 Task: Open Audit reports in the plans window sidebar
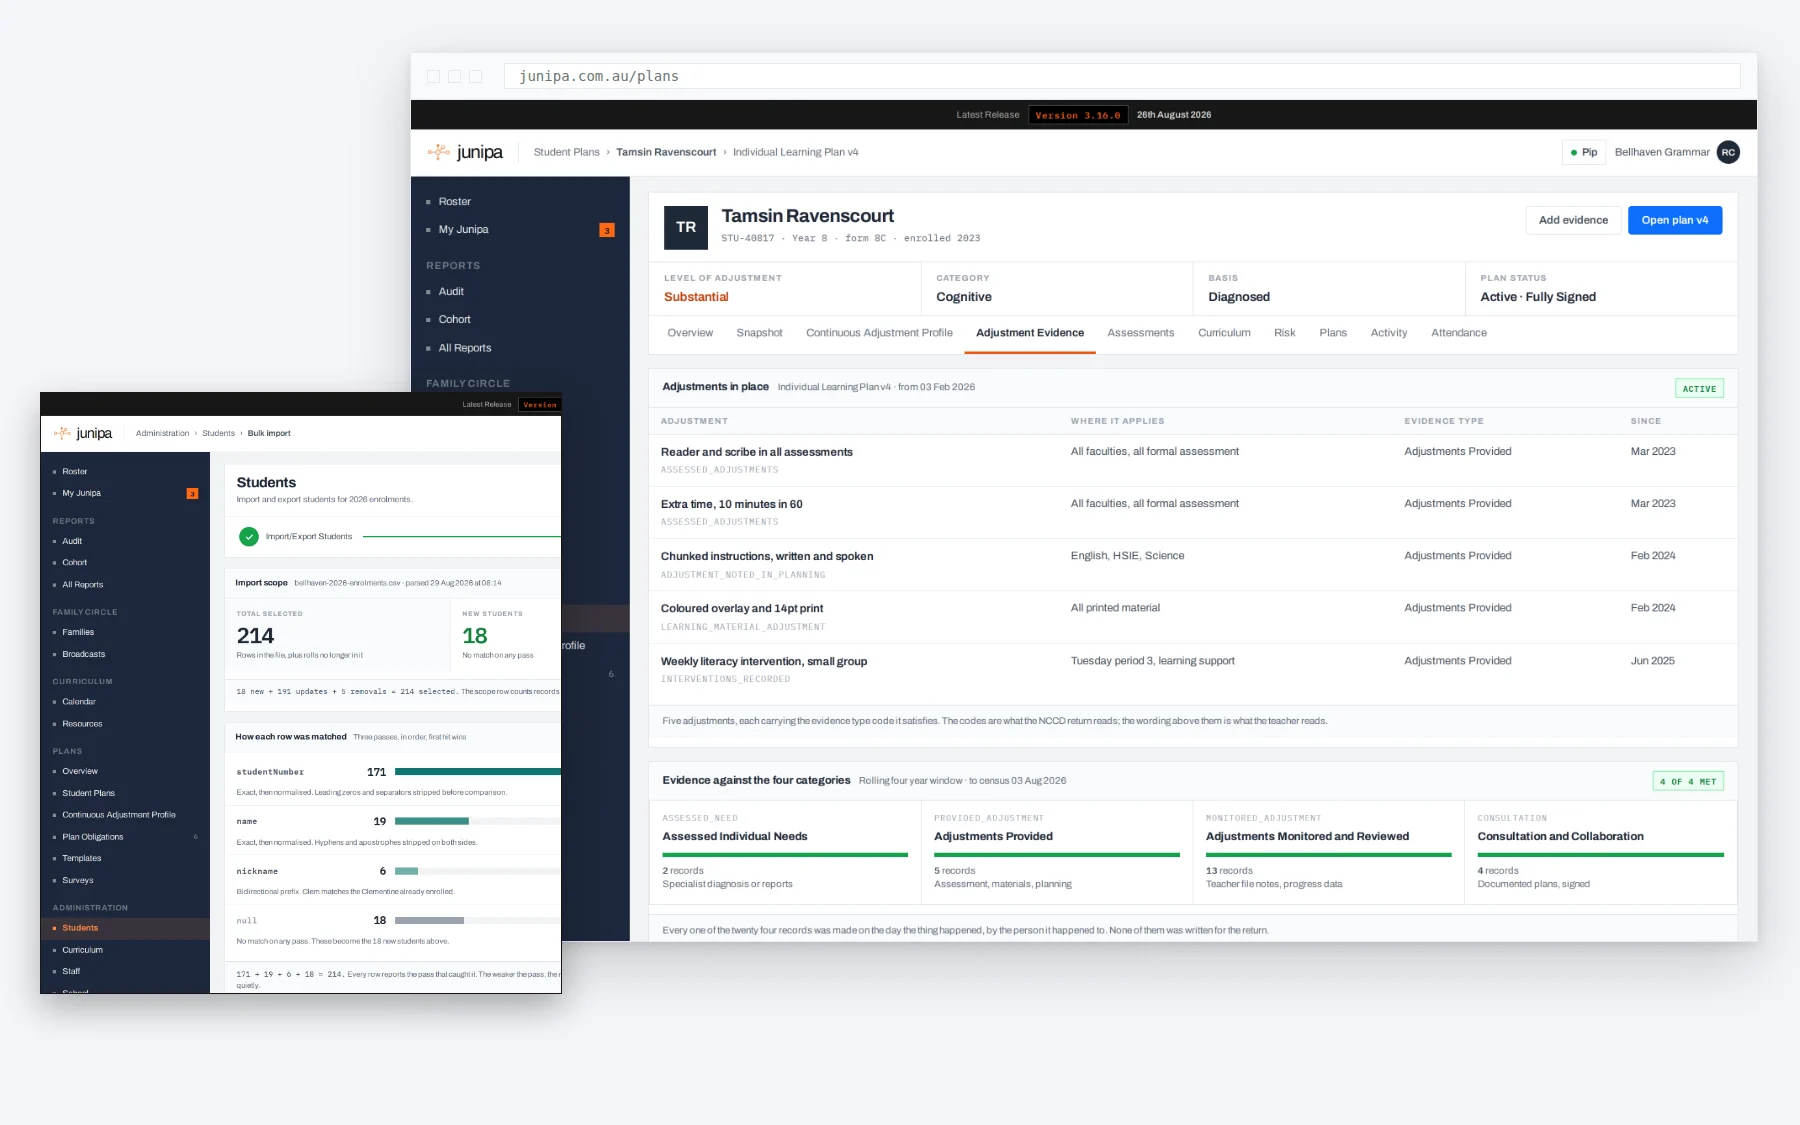[451, 292]
